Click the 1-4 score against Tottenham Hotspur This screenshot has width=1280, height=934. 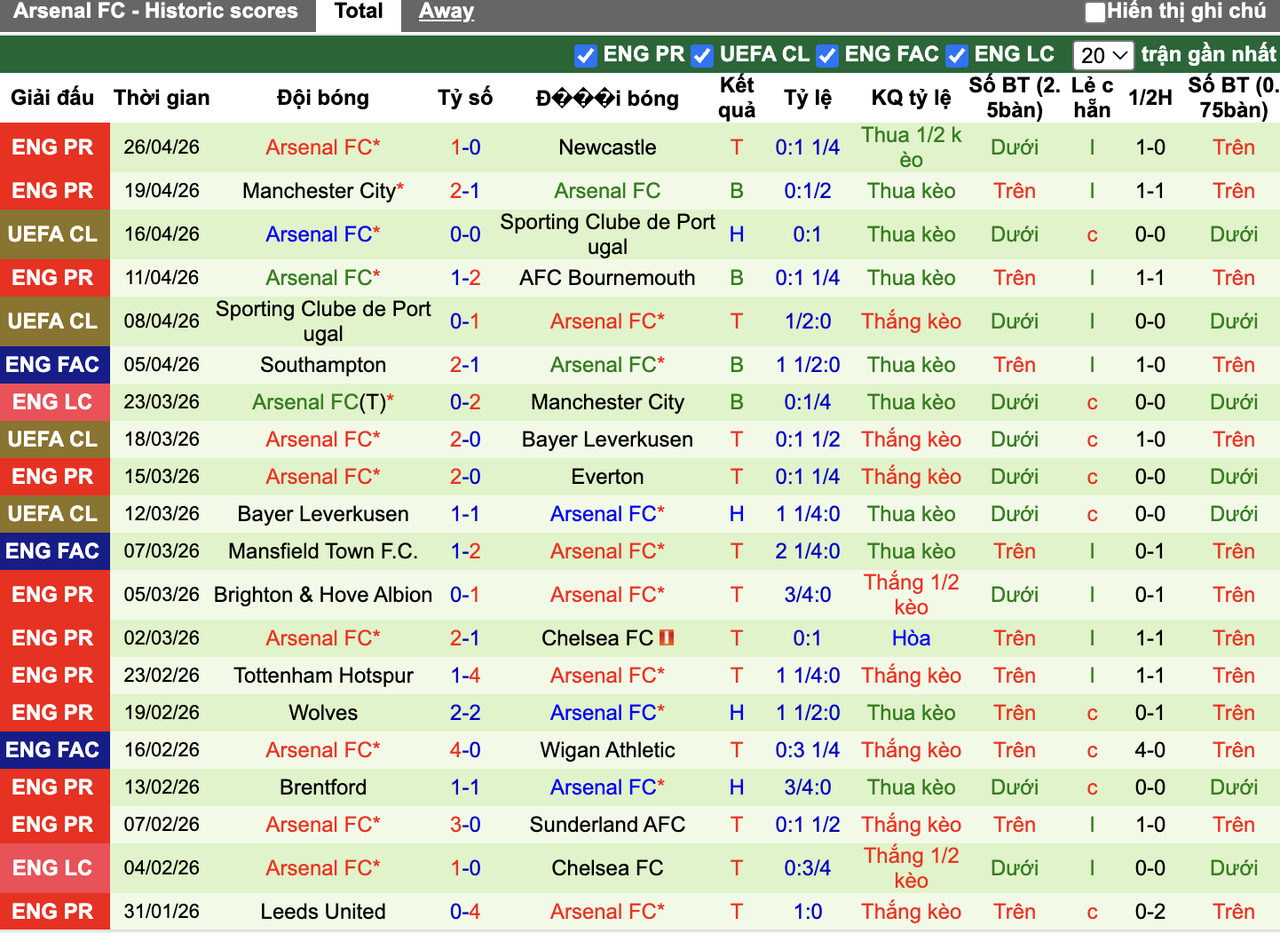pos(465,675)
